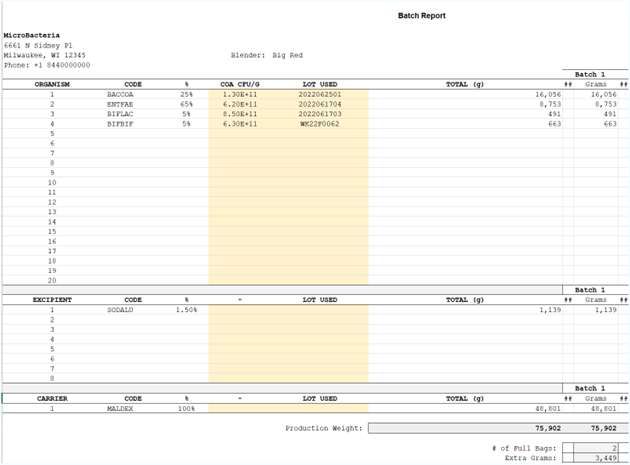Click total 8,753 for organism 2
The image size is (630, 465).
(550, 104)
